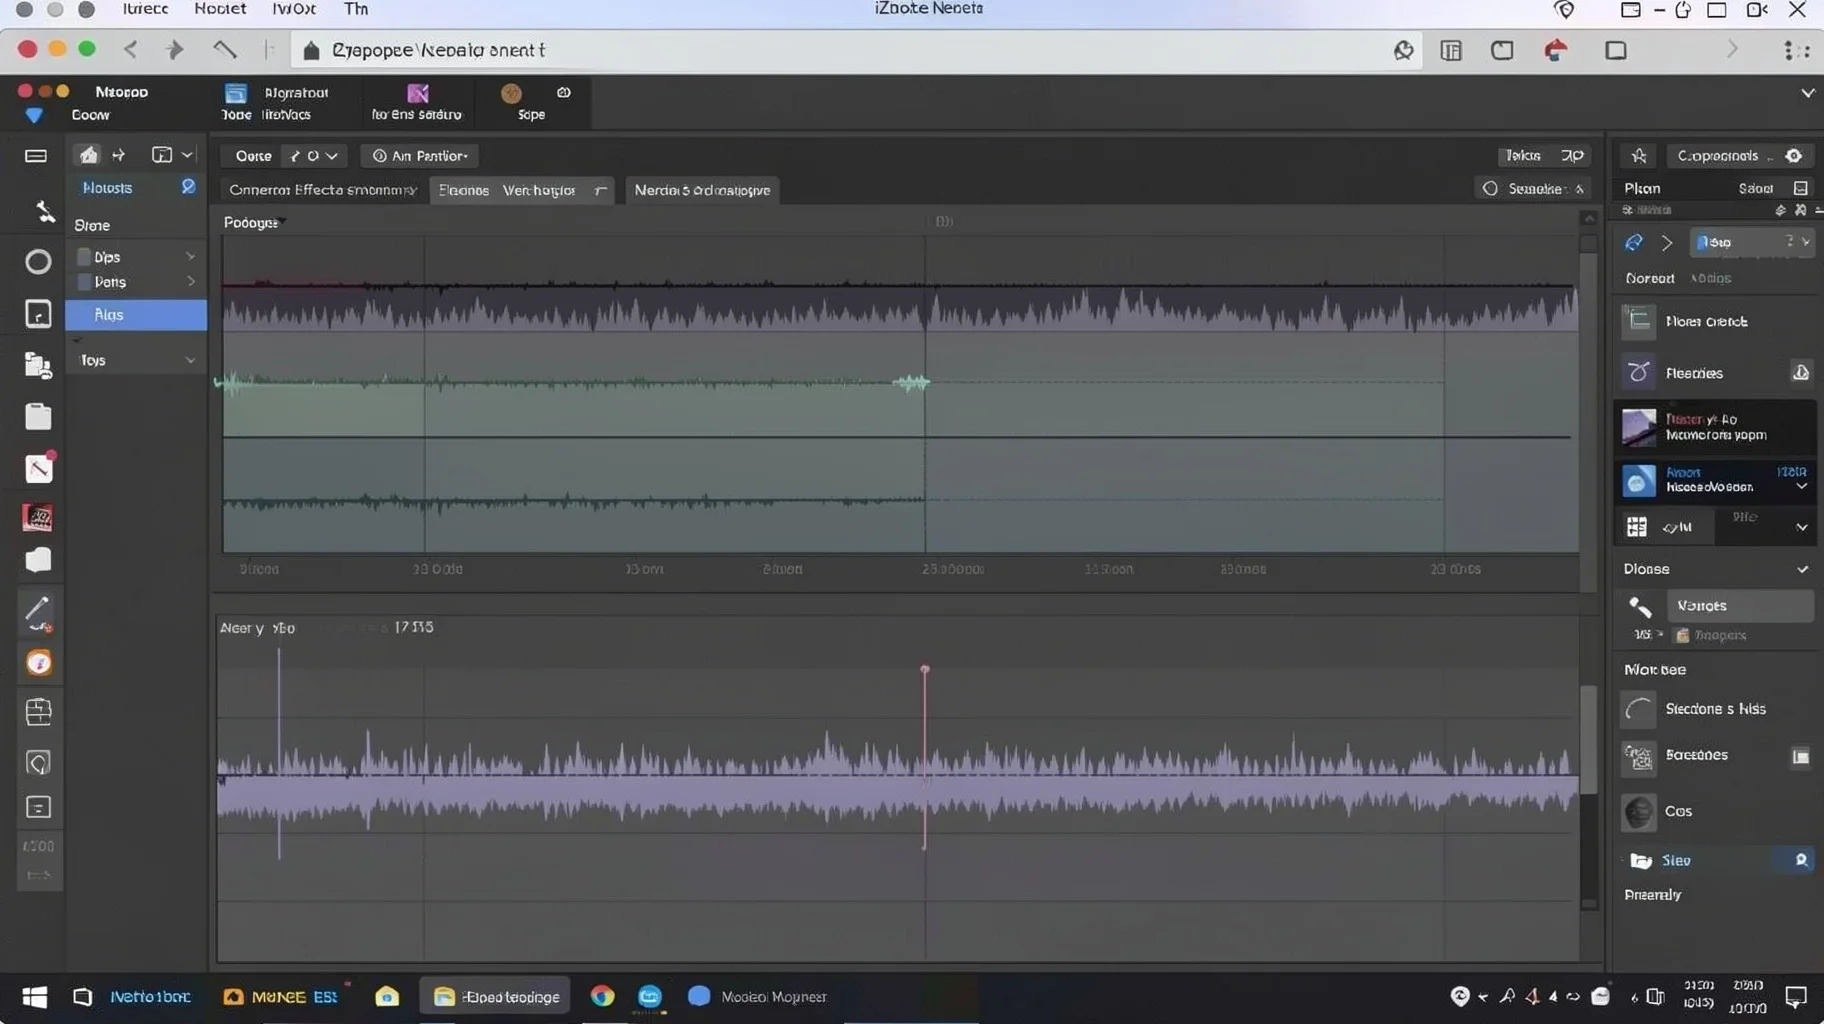Click the Fleenbes download icon
This screenshot has width=1824, height=1024.
[x=1800, y=372]
